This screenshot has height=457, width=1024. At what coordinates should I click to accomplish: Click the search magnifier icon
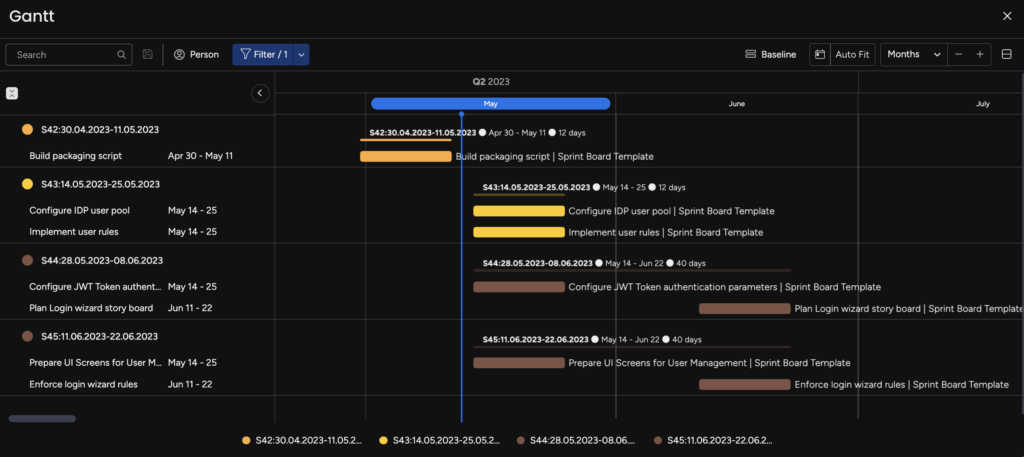pos(122,54)
